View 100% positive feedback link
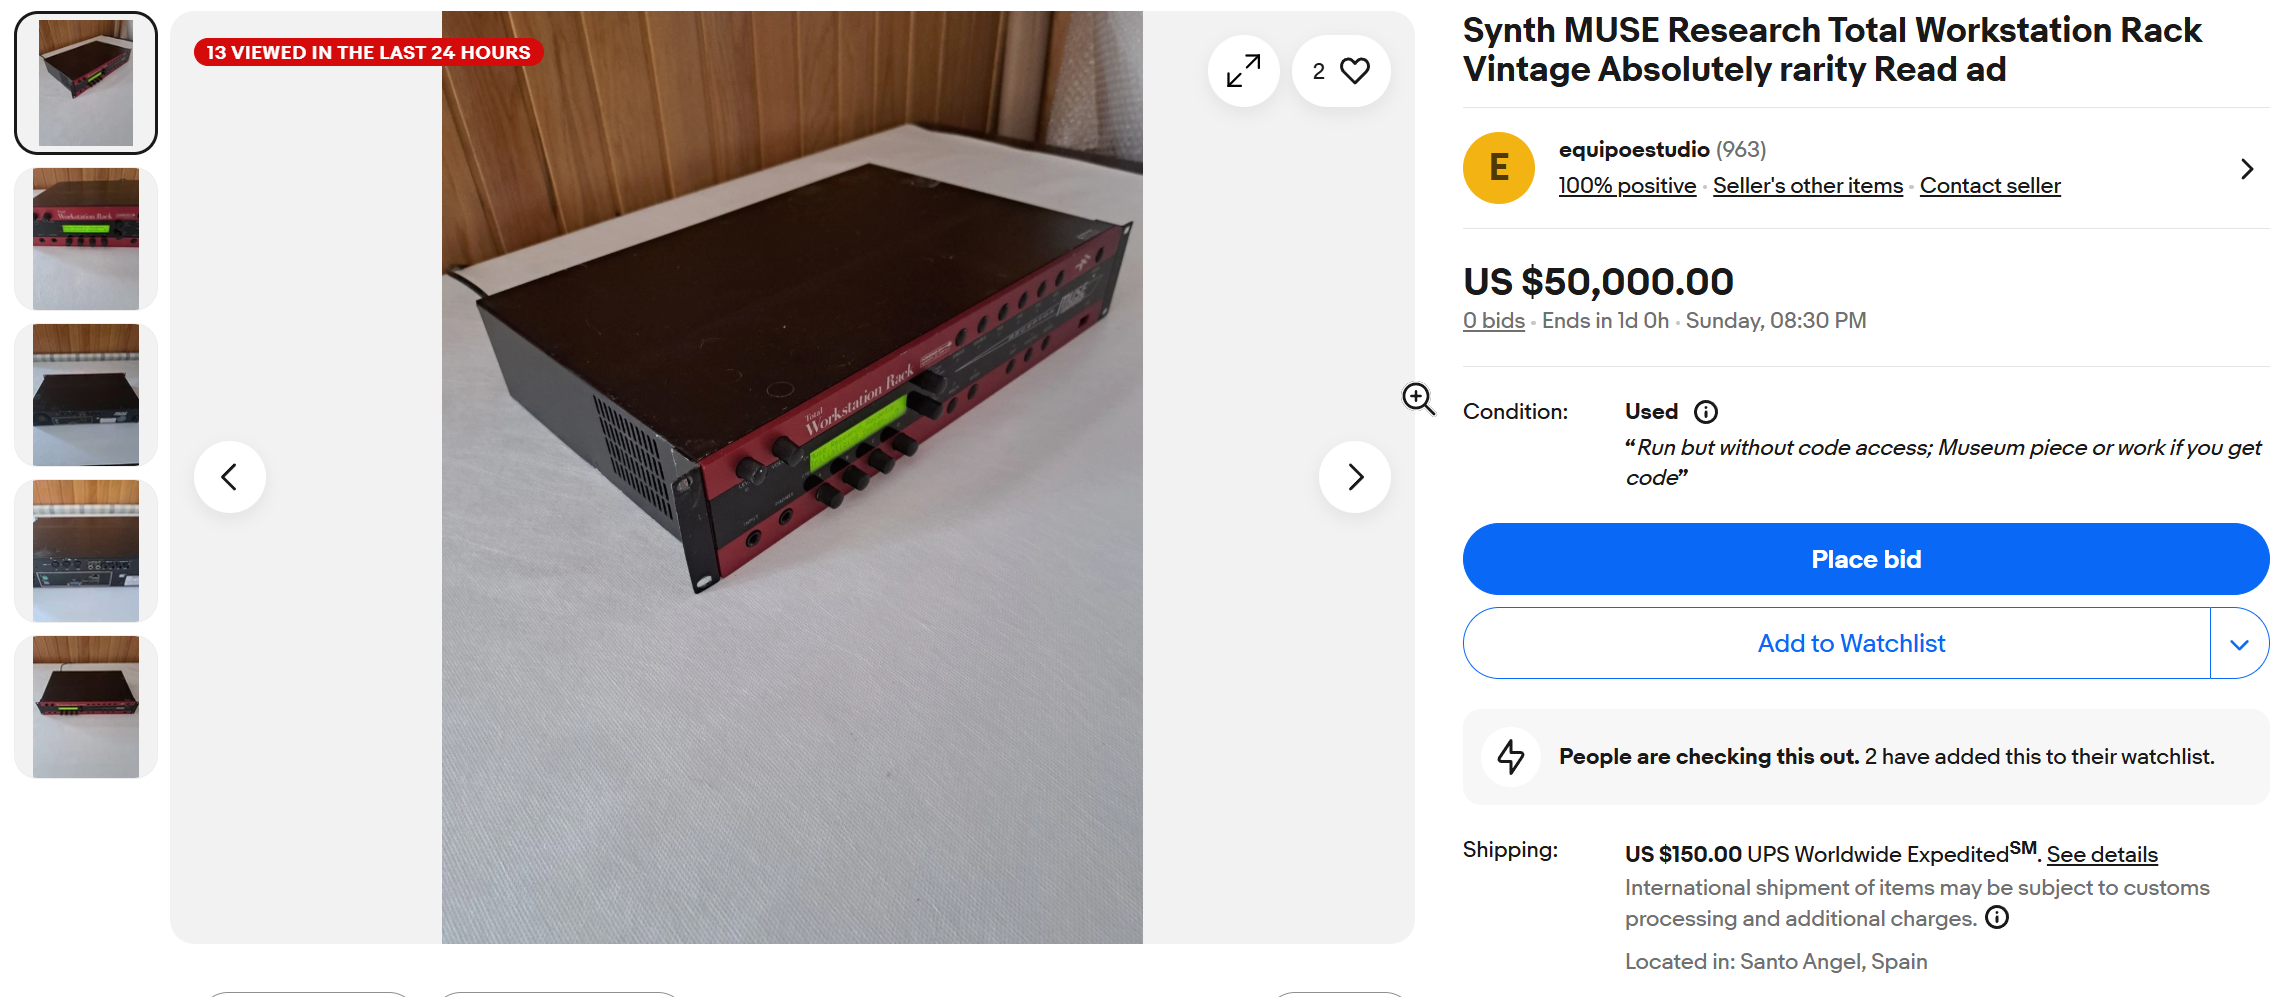The height and width of the screenshot is (997, 2293). (x=1626, y=186)
